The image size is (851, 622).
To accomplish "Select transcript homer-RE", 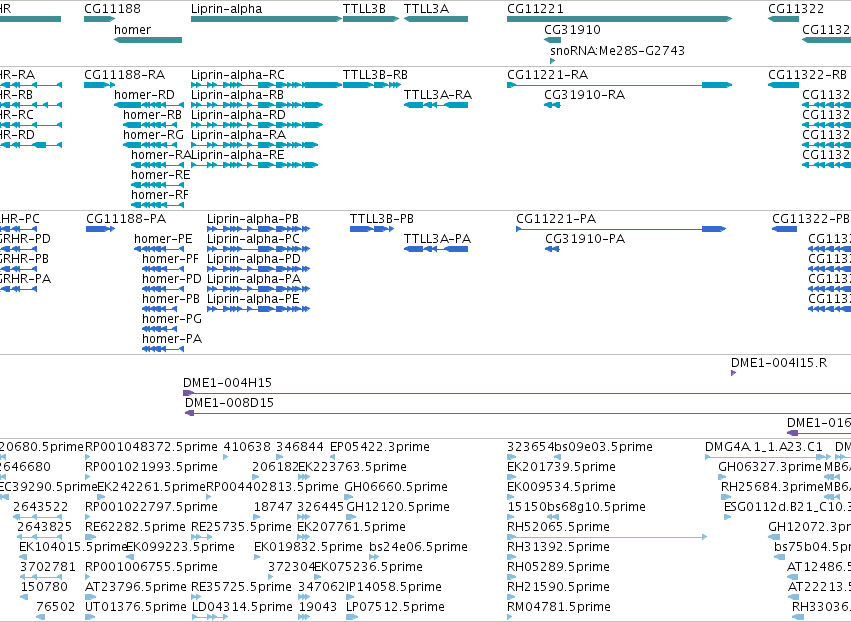I will tap(157, 185).
